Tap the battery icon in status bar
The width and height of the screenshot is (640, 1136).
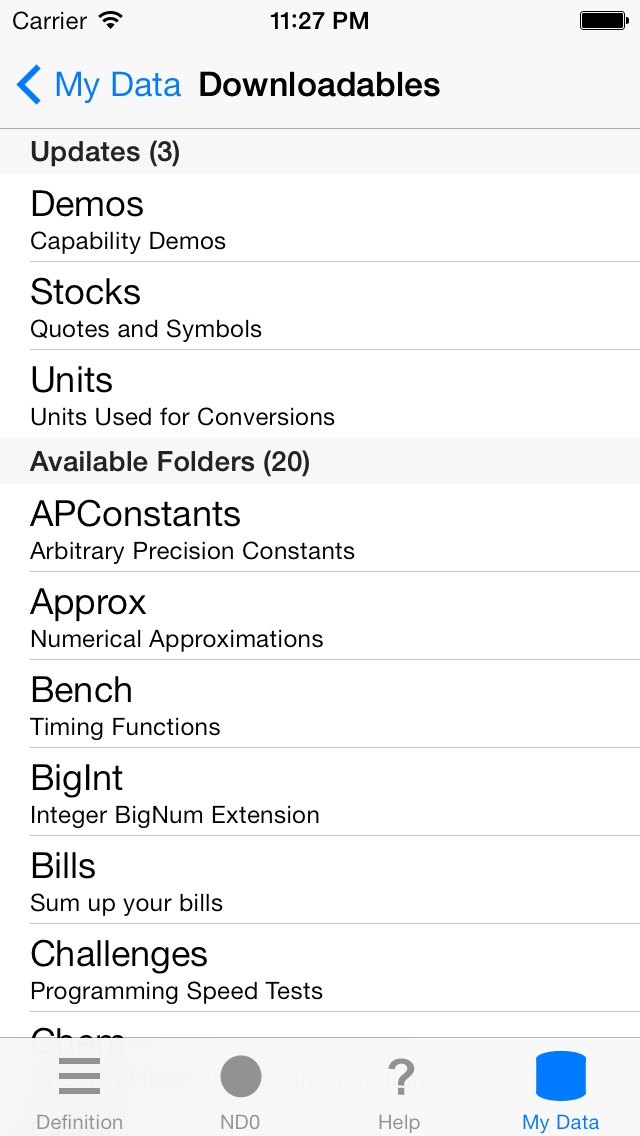click(x=603, y=20)
